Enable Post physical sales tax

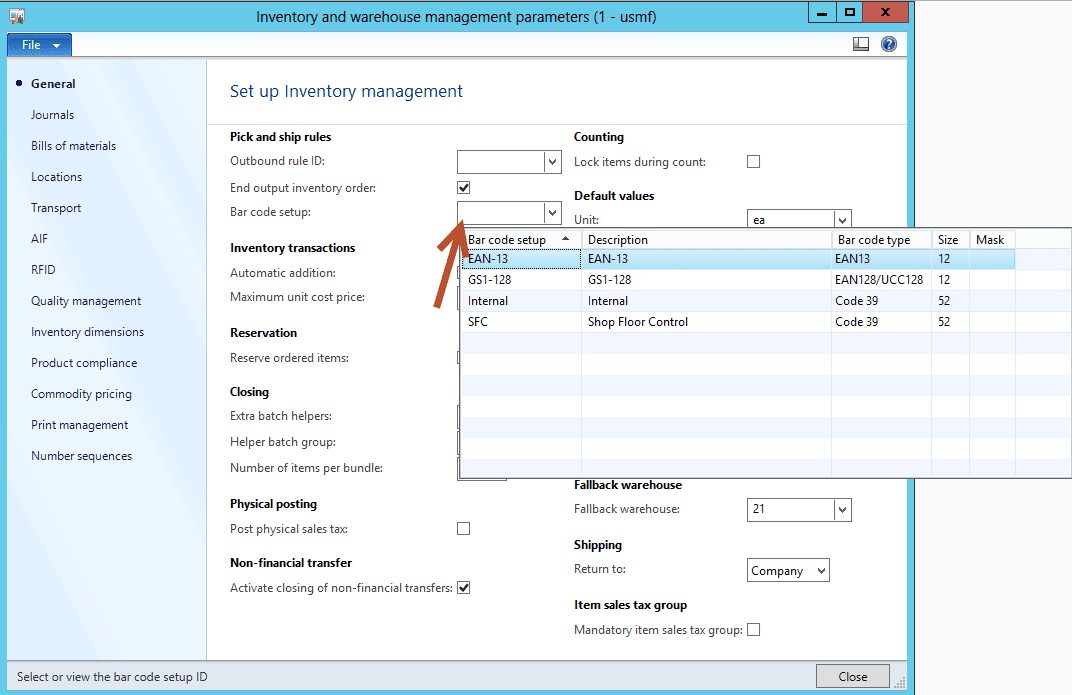463,528
